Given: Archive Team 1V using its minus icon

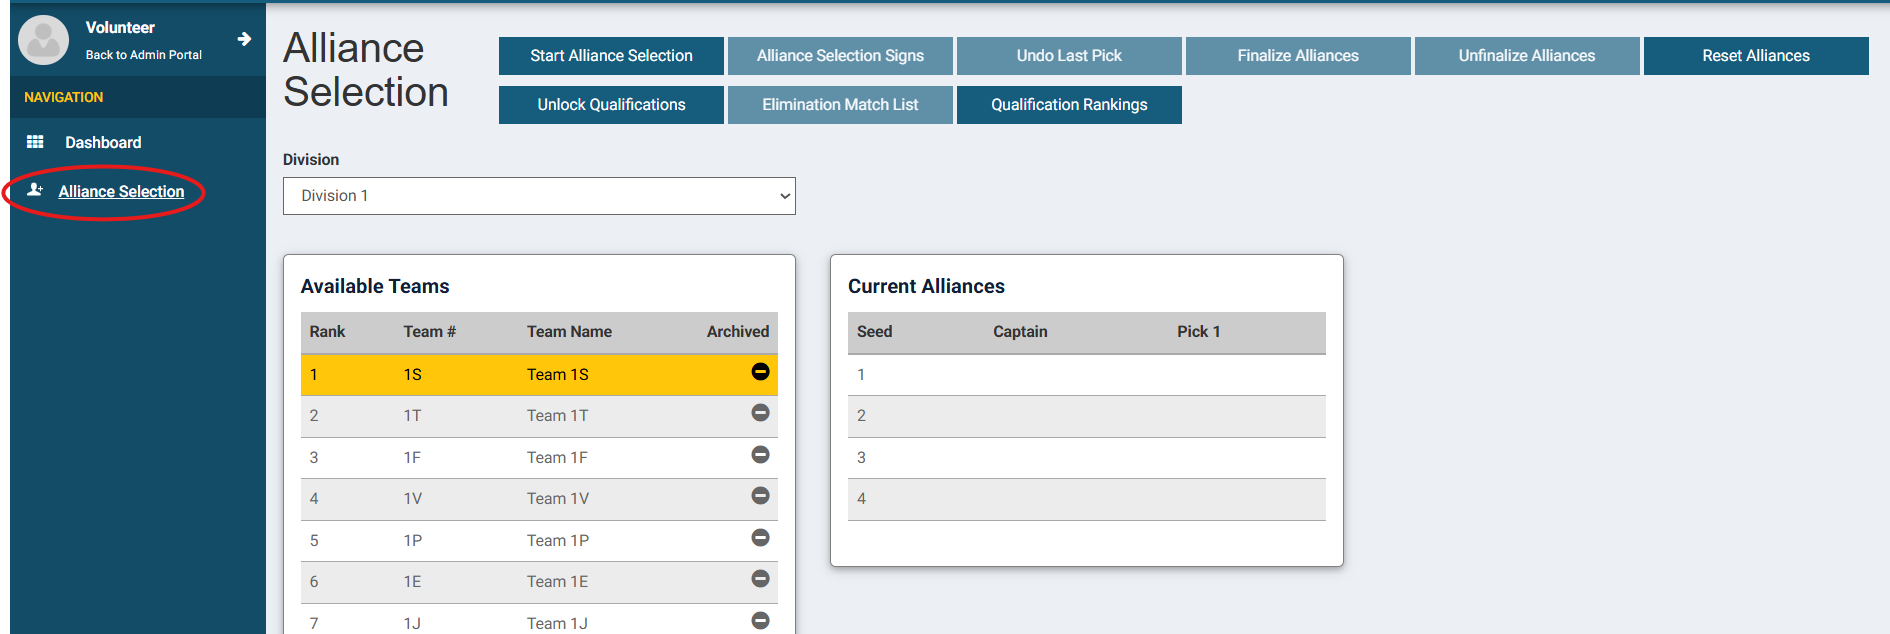Looking at the screenshot, I should tap(760, 496).
